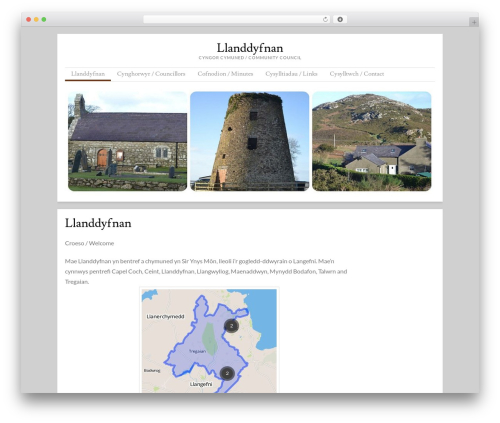Click the green area inside the map boundary
This screenshot has height=423, width=500.
[x=210, y=339]
